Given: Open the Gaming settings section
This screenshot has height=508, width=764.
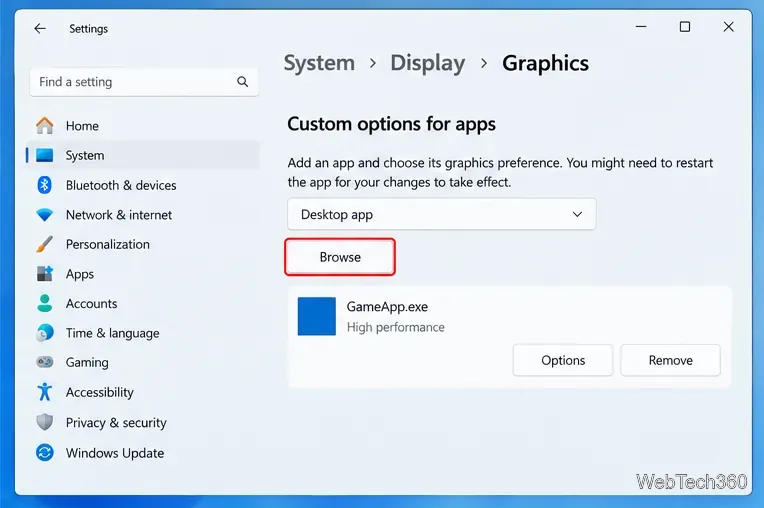Looking at the screenshot, I should pyautogui.click(x=143, y=362).
